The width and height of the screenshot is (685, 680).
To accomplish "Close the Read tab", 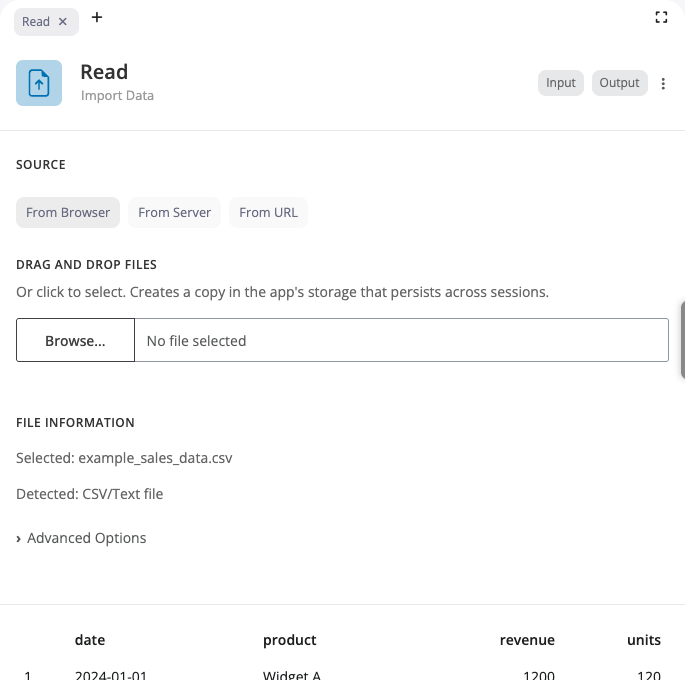I will point(63,22).
